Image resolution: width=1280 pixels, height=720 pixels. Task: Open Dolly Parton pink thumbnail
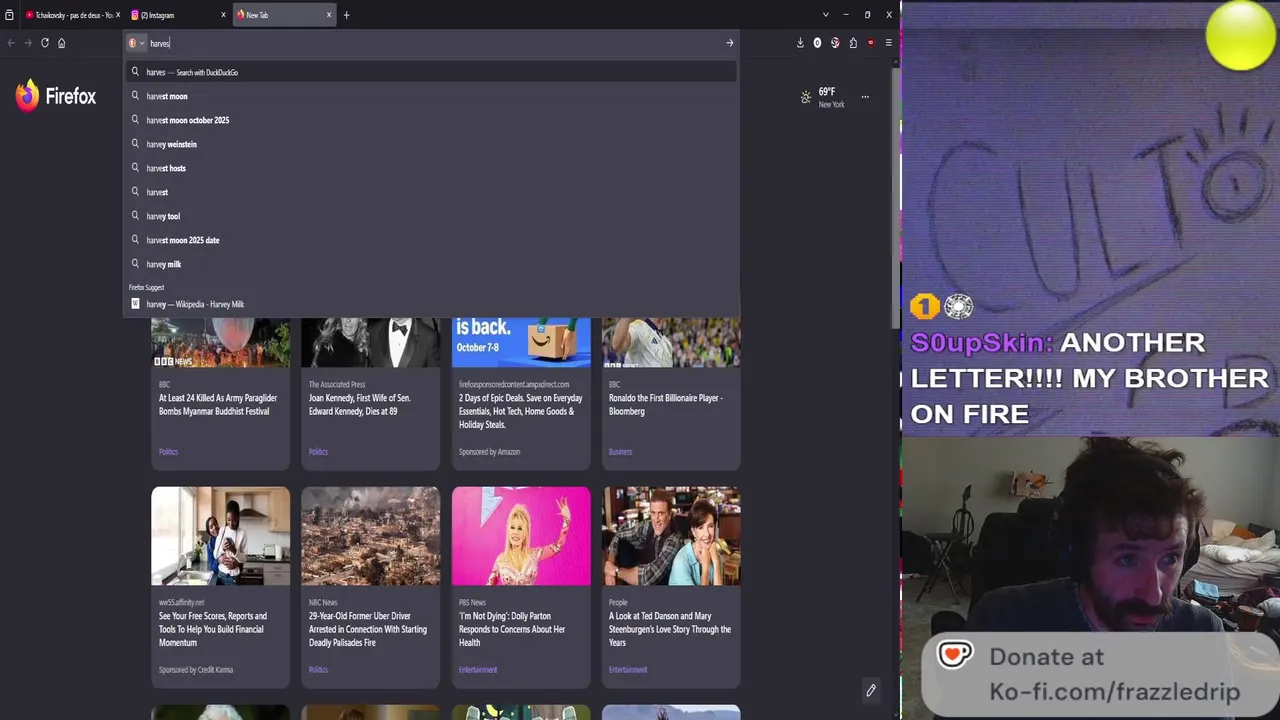[x=521, y=536]
